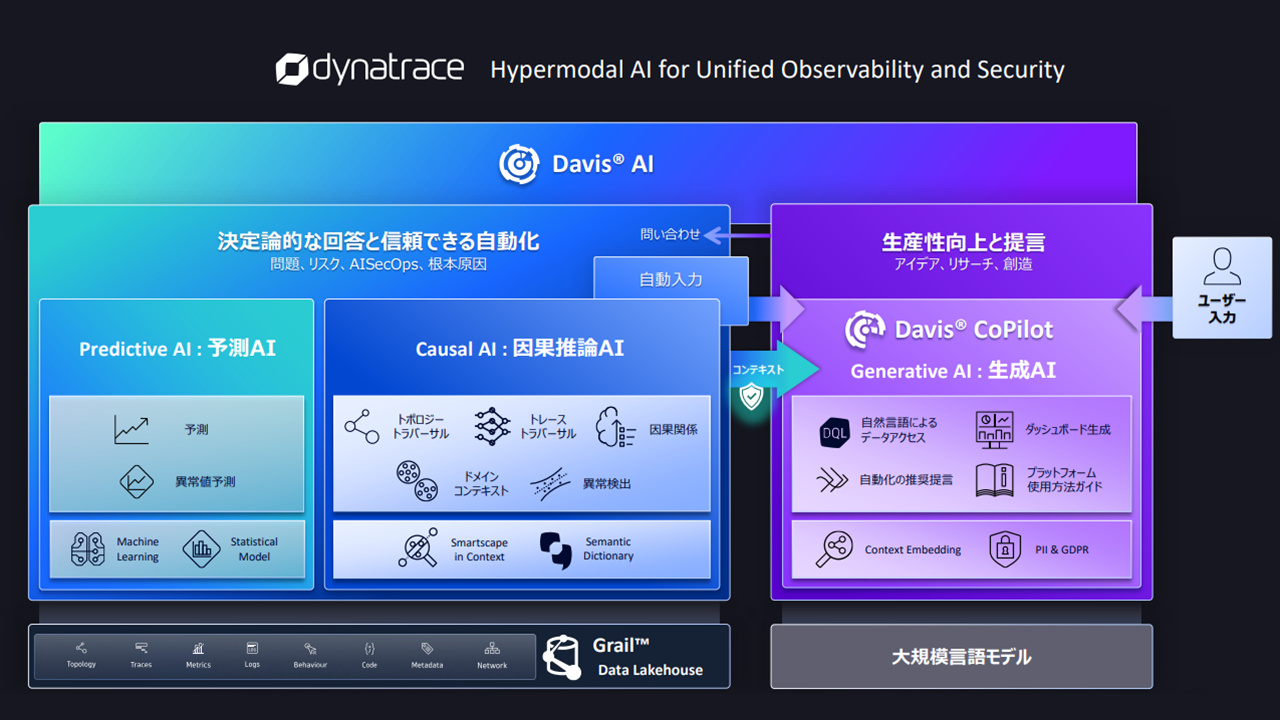
Task: Click the 大規模言語モデル box
Action: (961, 657)
